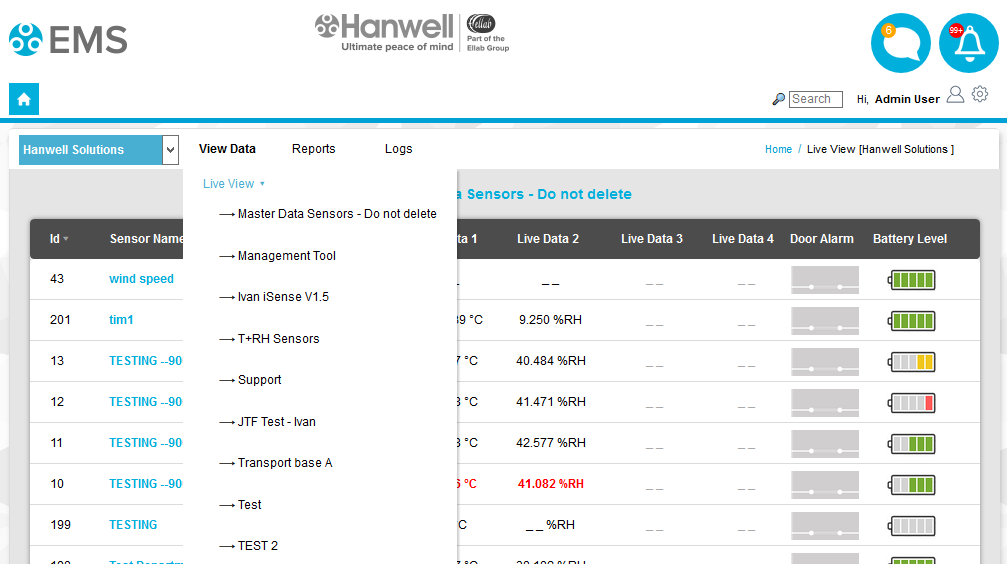This screenshot has width=1007, height=564.
Task: Click door alarm indicator in row 10
Action: (x=825, y=485)
